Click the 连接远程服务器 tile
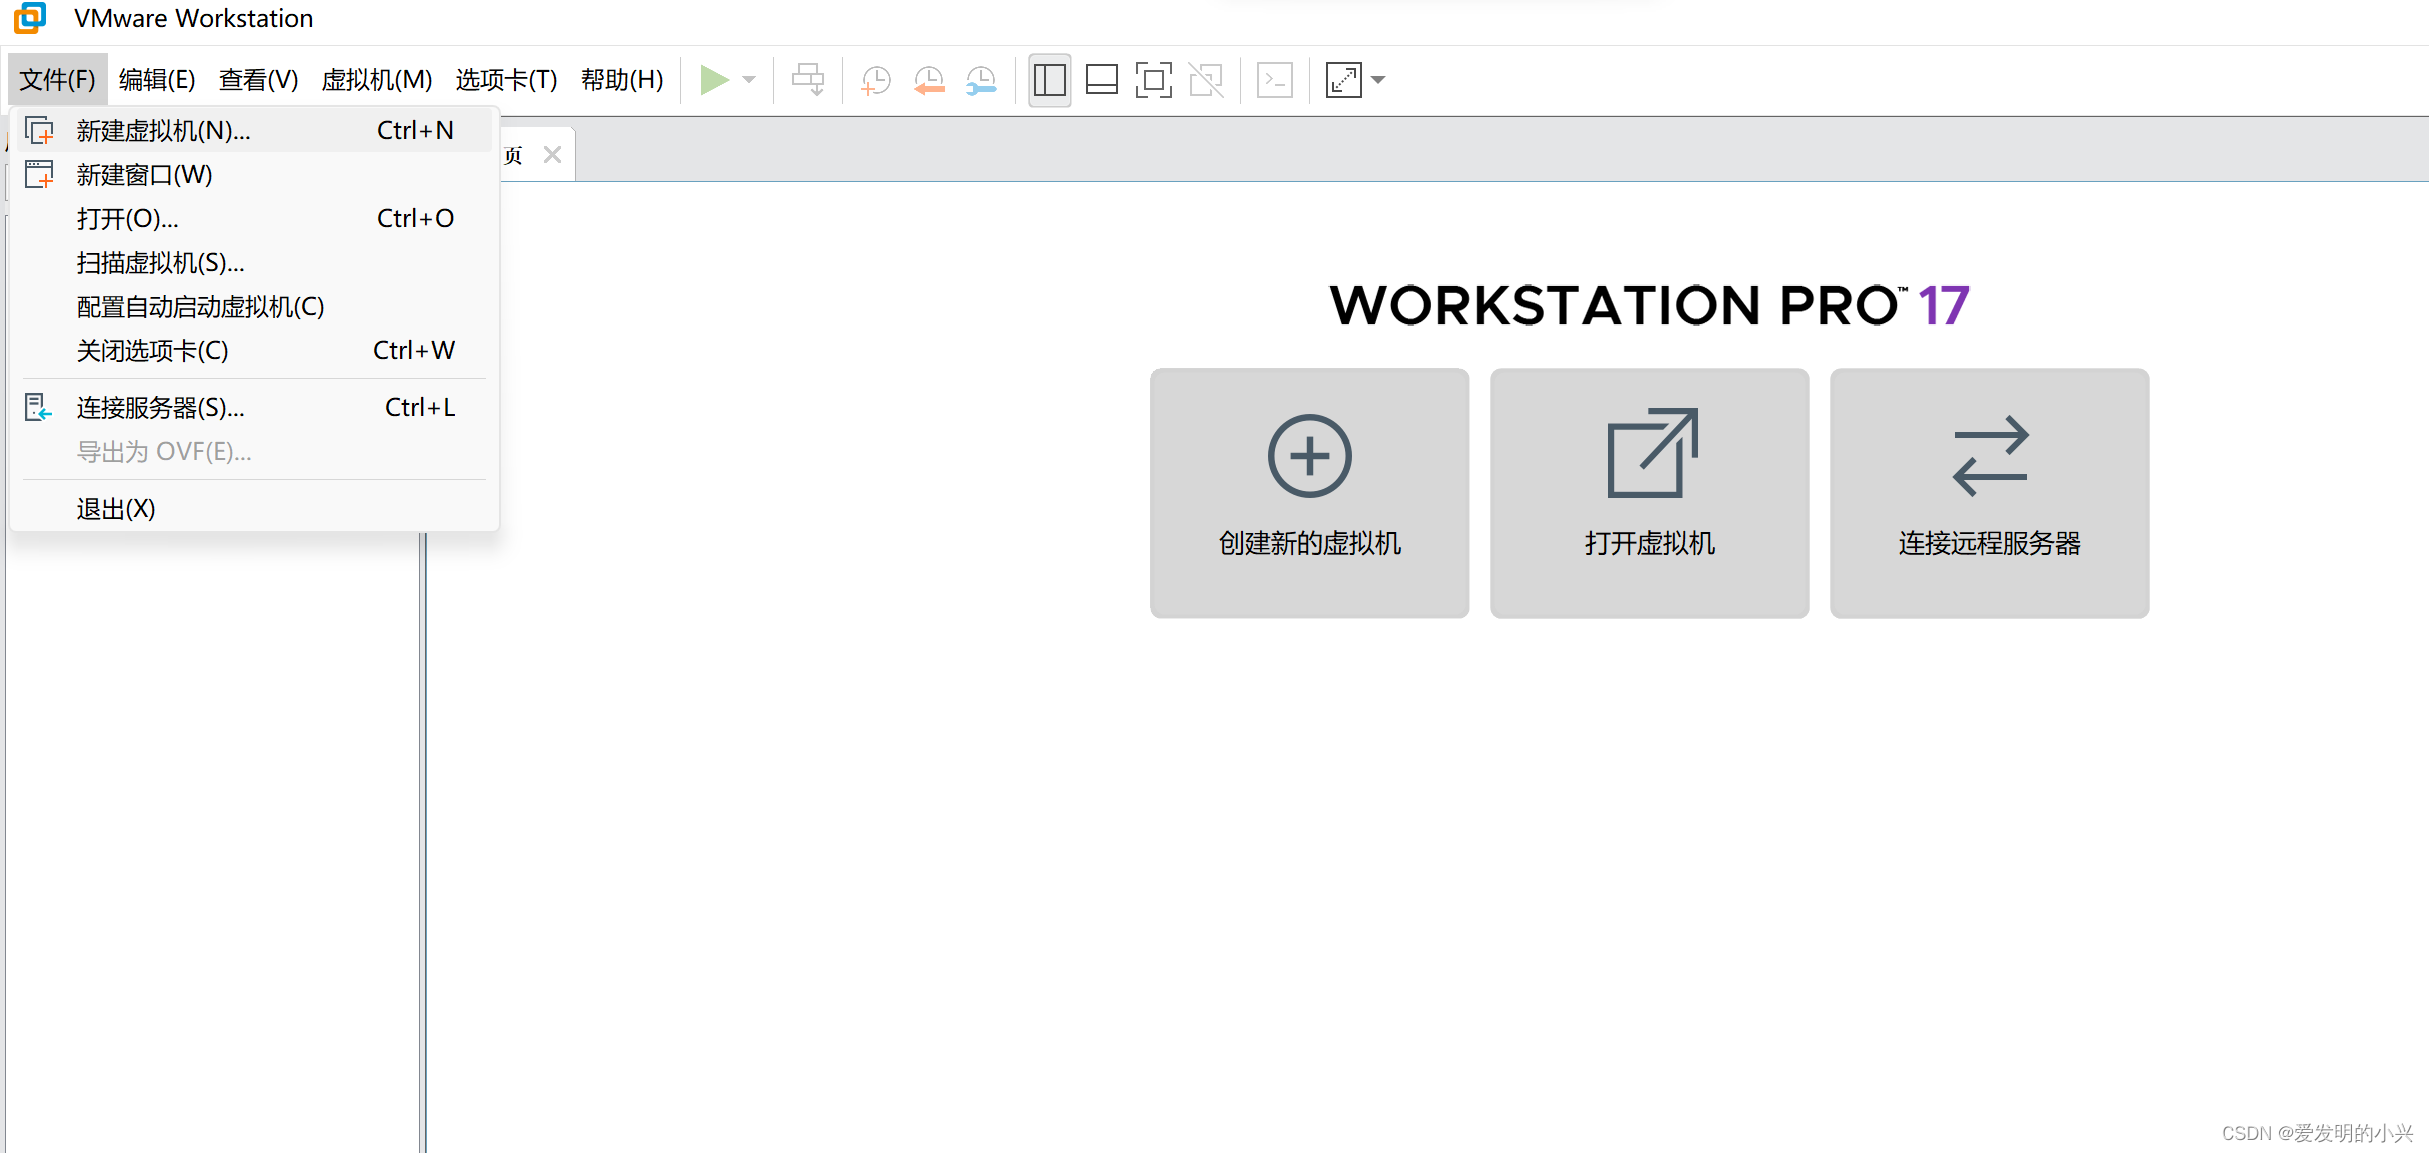This screenshot has height=1153, width=2429. (x=1989, y=493)
